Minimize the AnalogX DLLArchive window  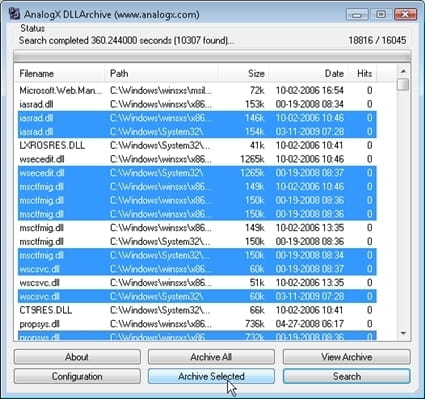coord(357,14)
